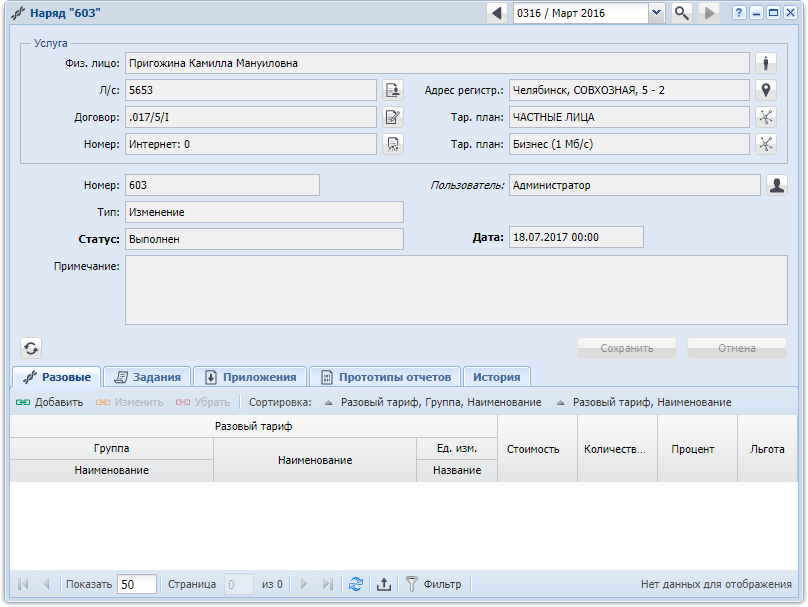Sort by Разовый тариф, Группа, Наименование

pos(433,402)
